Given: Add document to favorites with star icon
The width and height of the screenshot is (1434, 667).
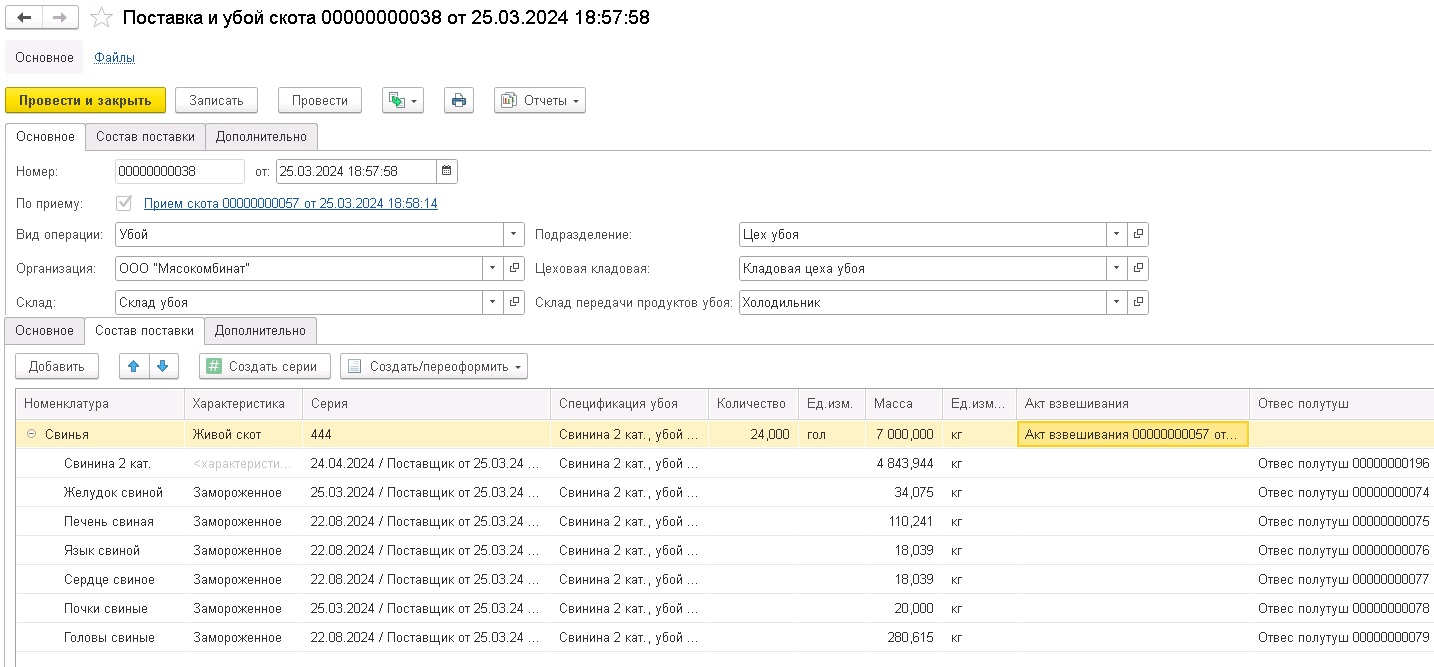Looking at the screenshot, I should [101, 18].
